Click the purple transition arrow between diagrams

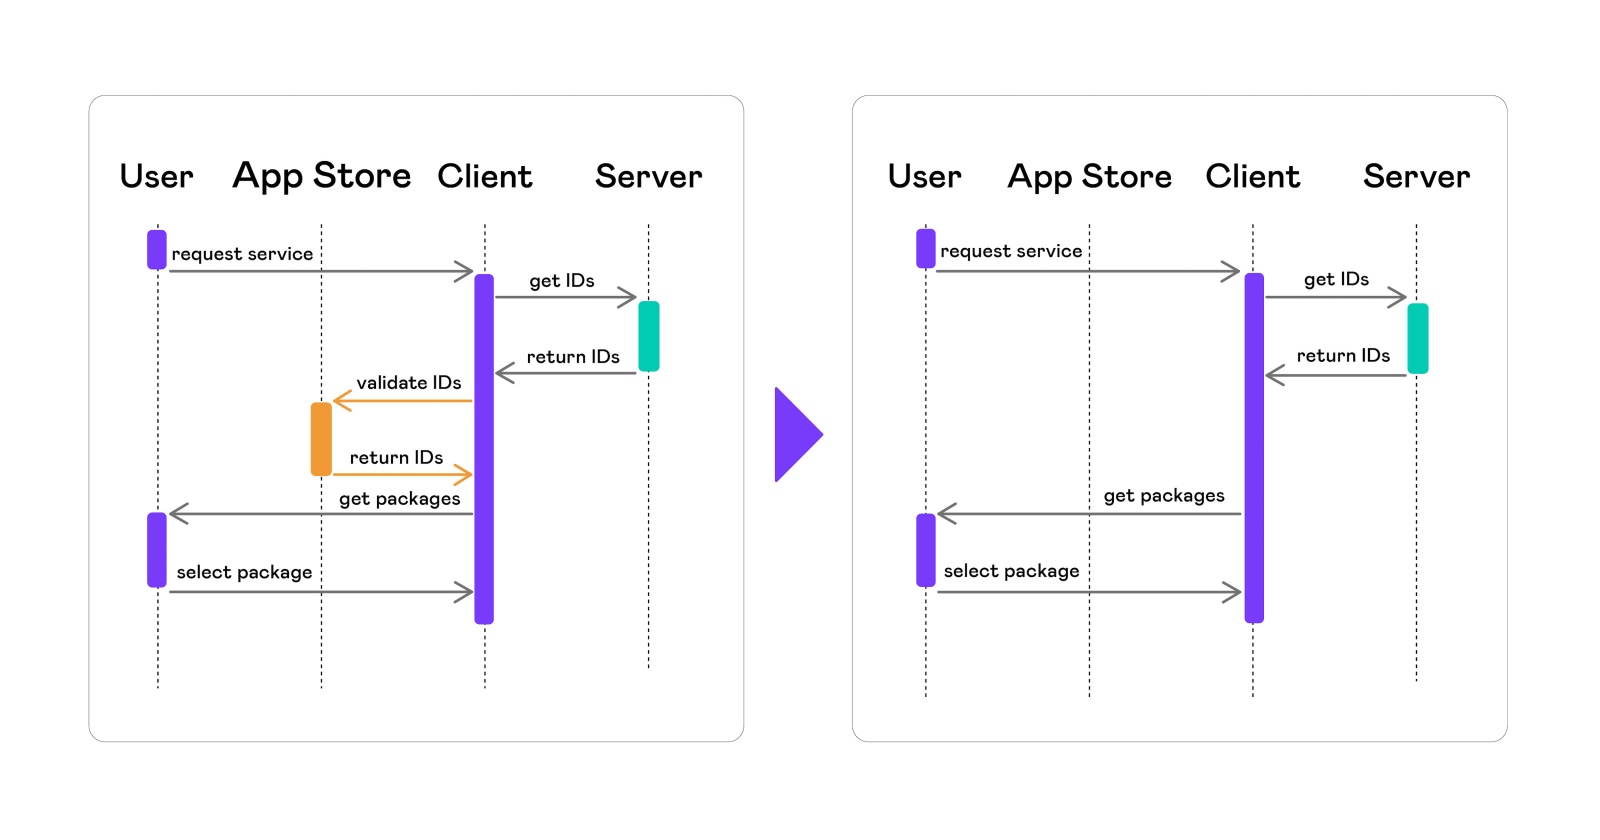[798, 435]
